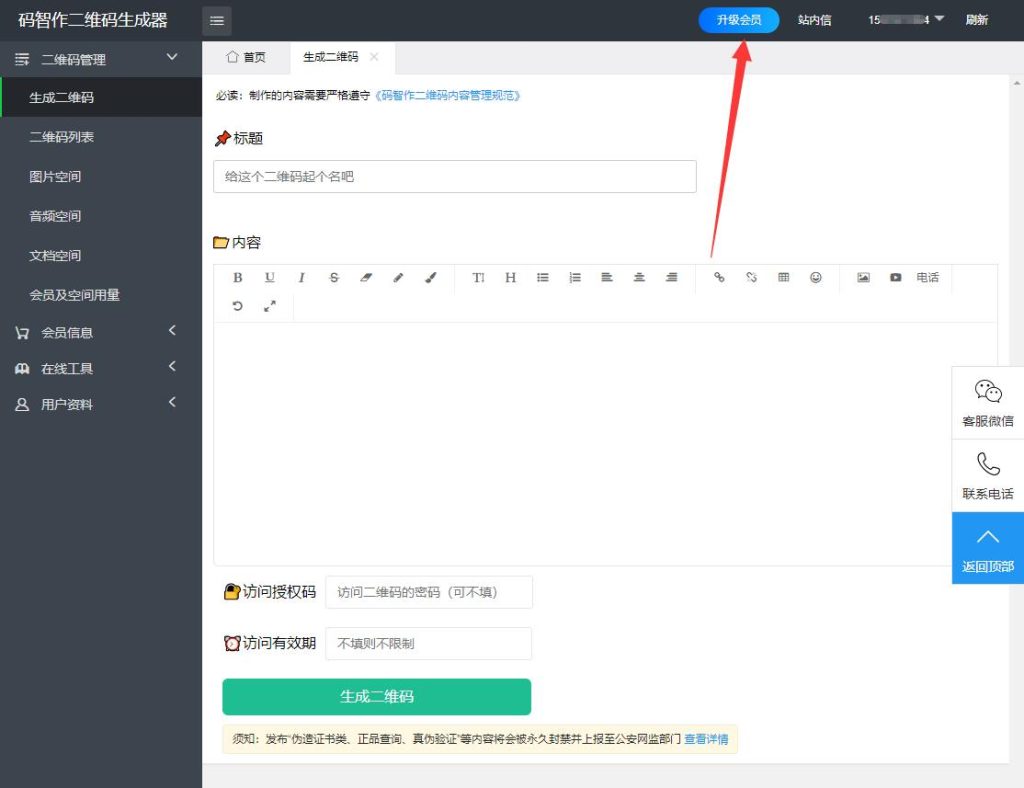Screen dimensions: 1024x788
Task: Collapse sidebar with hamburger icon
Action: pyautogui.click(x=217, y=21)
